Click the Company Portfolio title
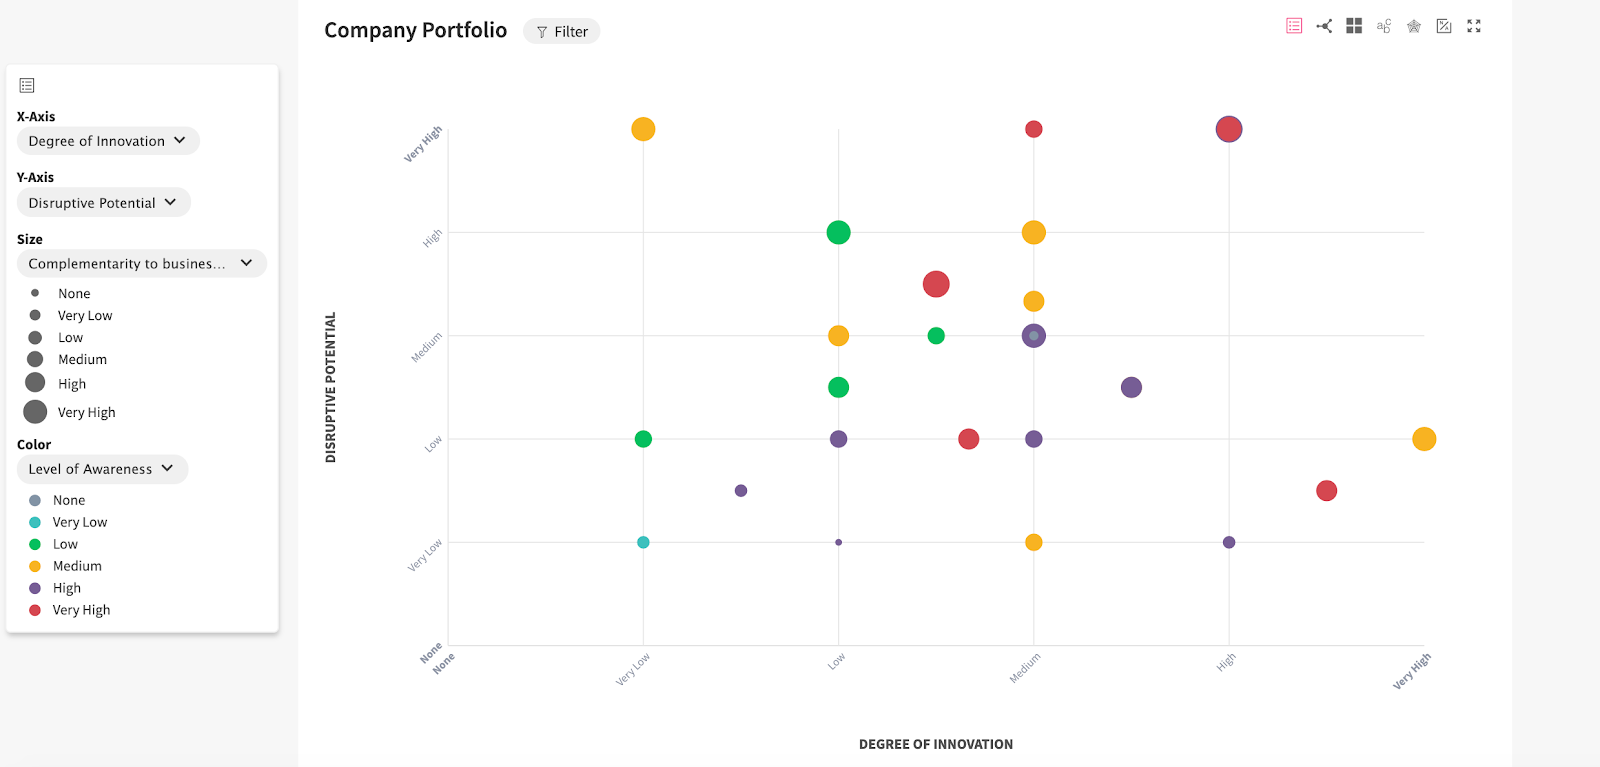Viewport: 1600px width, 767px height. point(415,30)
